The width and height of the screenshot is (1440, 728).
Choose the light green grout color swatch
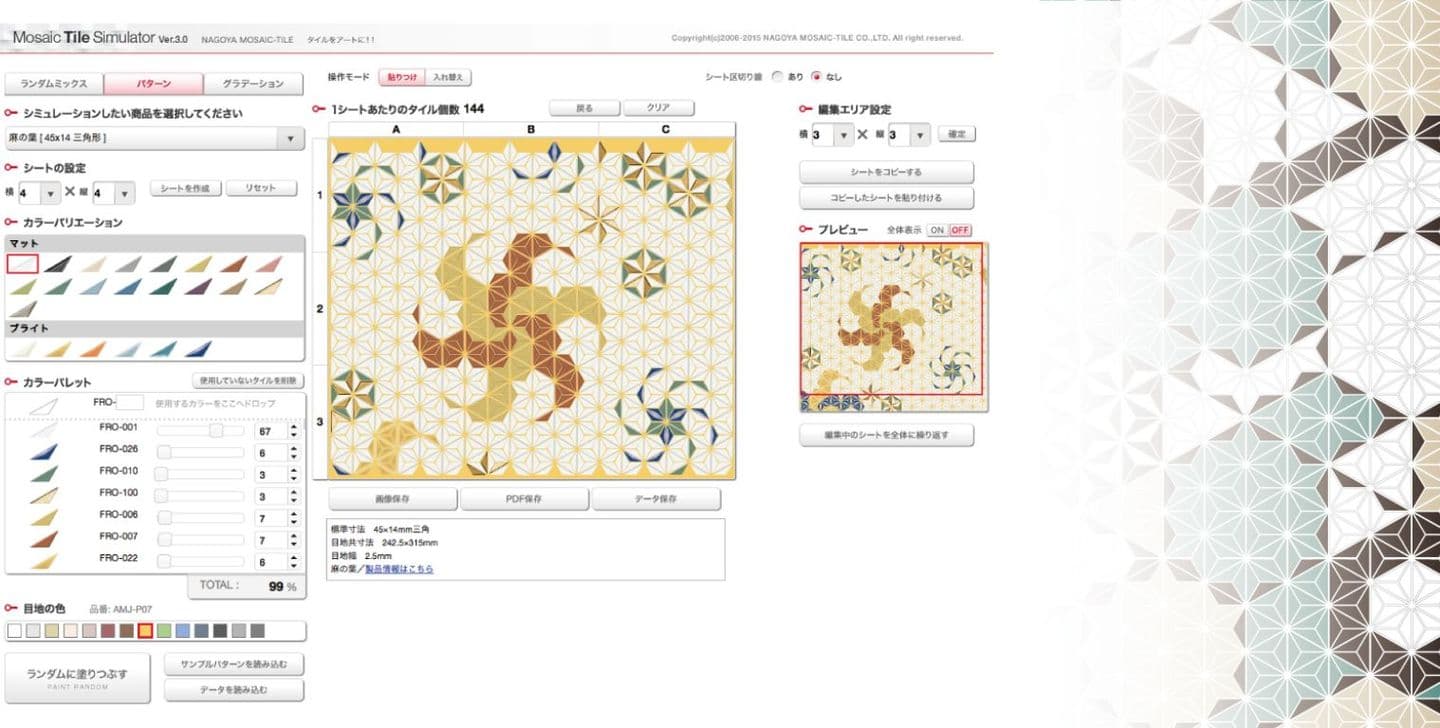164,631
